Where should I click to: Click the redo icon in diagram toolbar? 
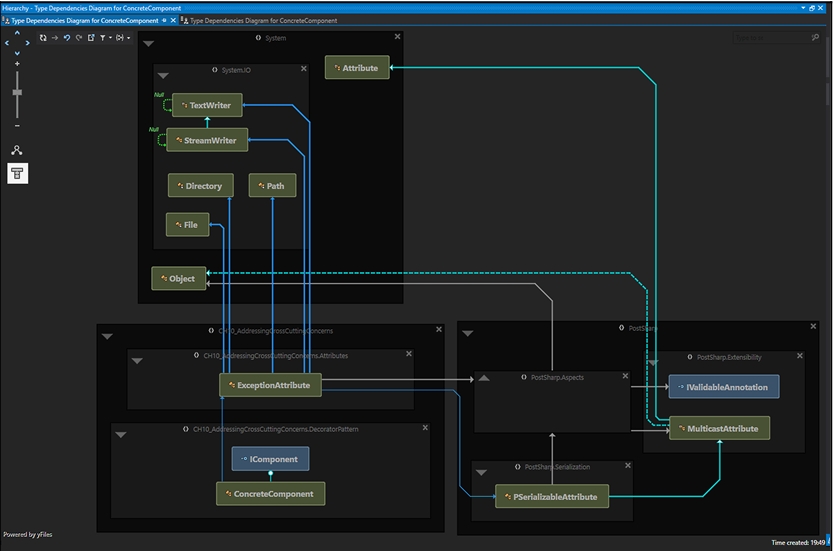click(79, 38)
